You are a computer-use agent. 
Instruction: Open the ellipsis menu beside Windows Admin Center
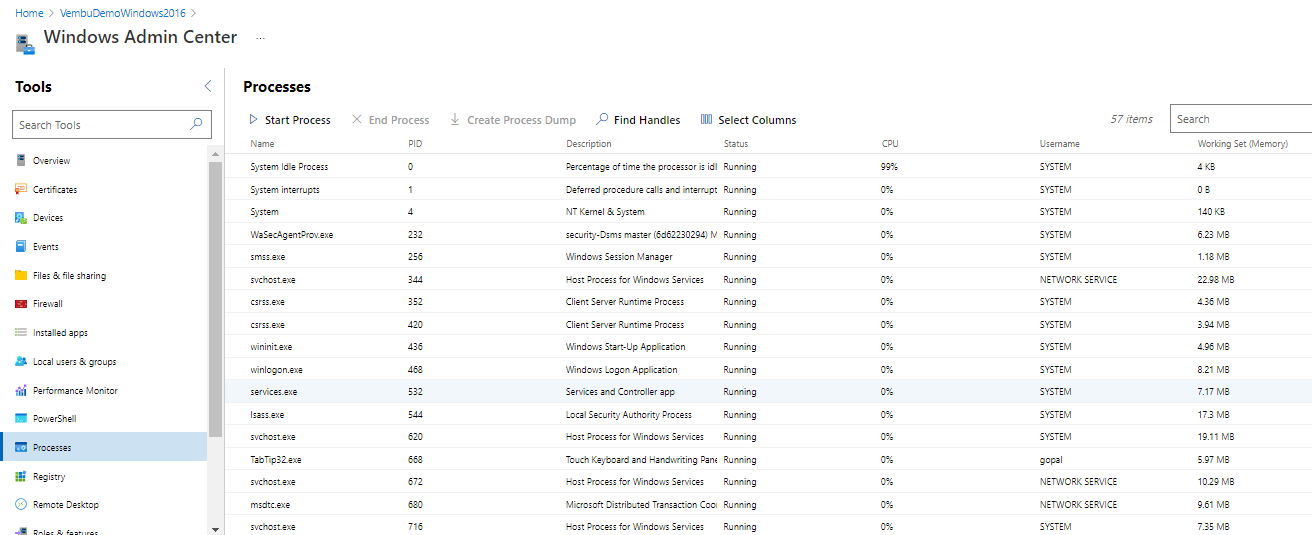pos(260,38)
